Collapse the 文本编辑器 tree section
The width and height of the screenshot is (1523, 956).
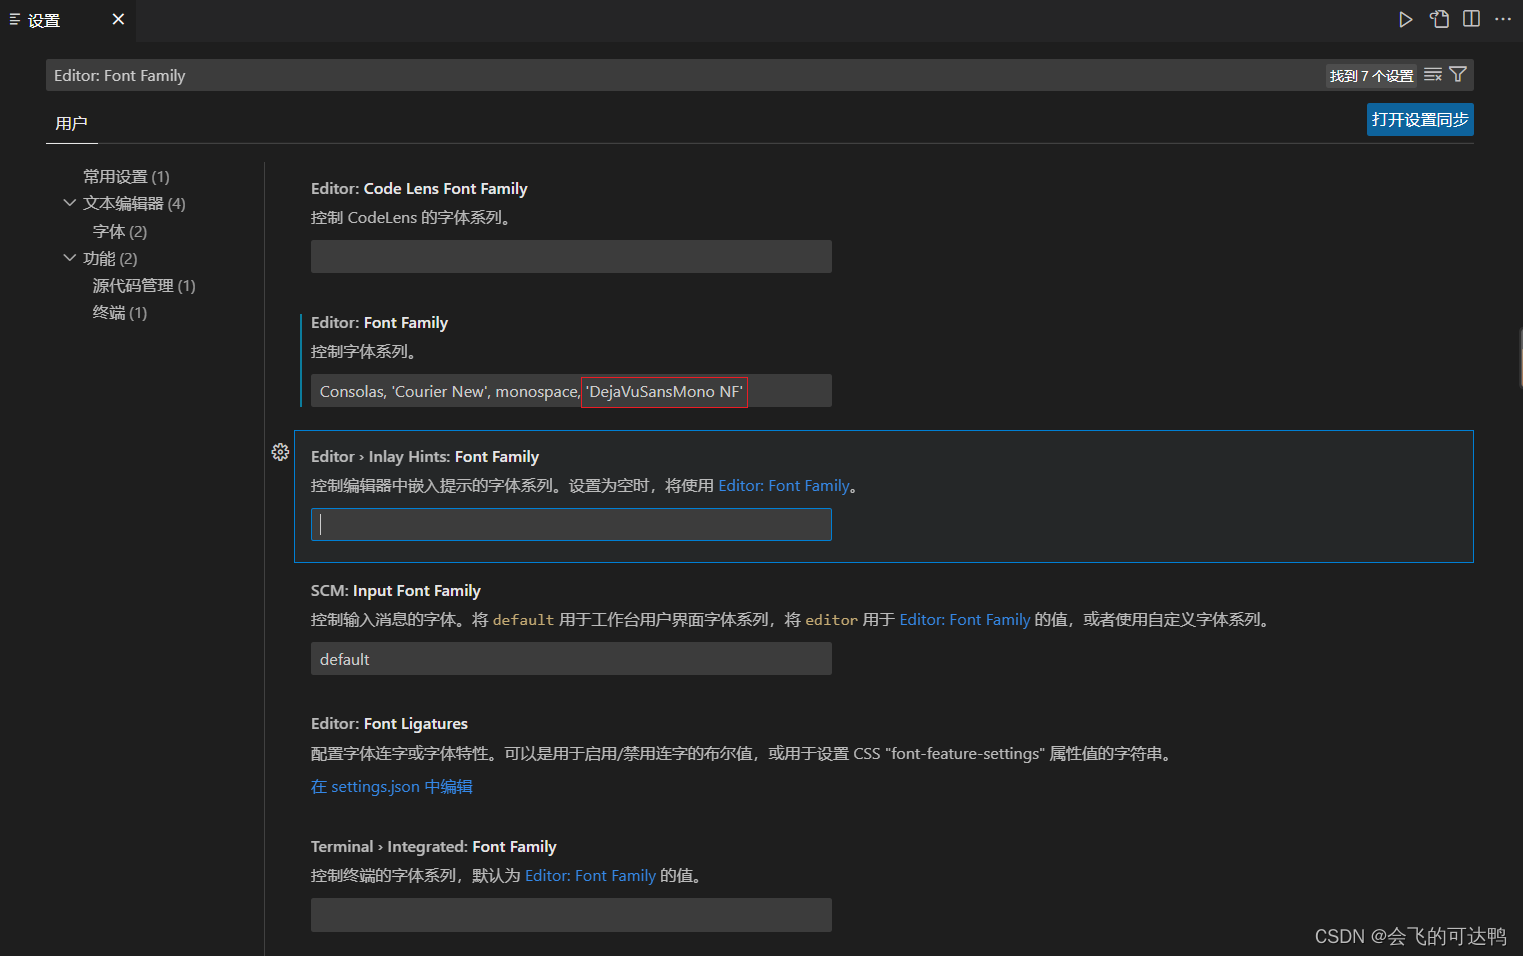[69, 203]
